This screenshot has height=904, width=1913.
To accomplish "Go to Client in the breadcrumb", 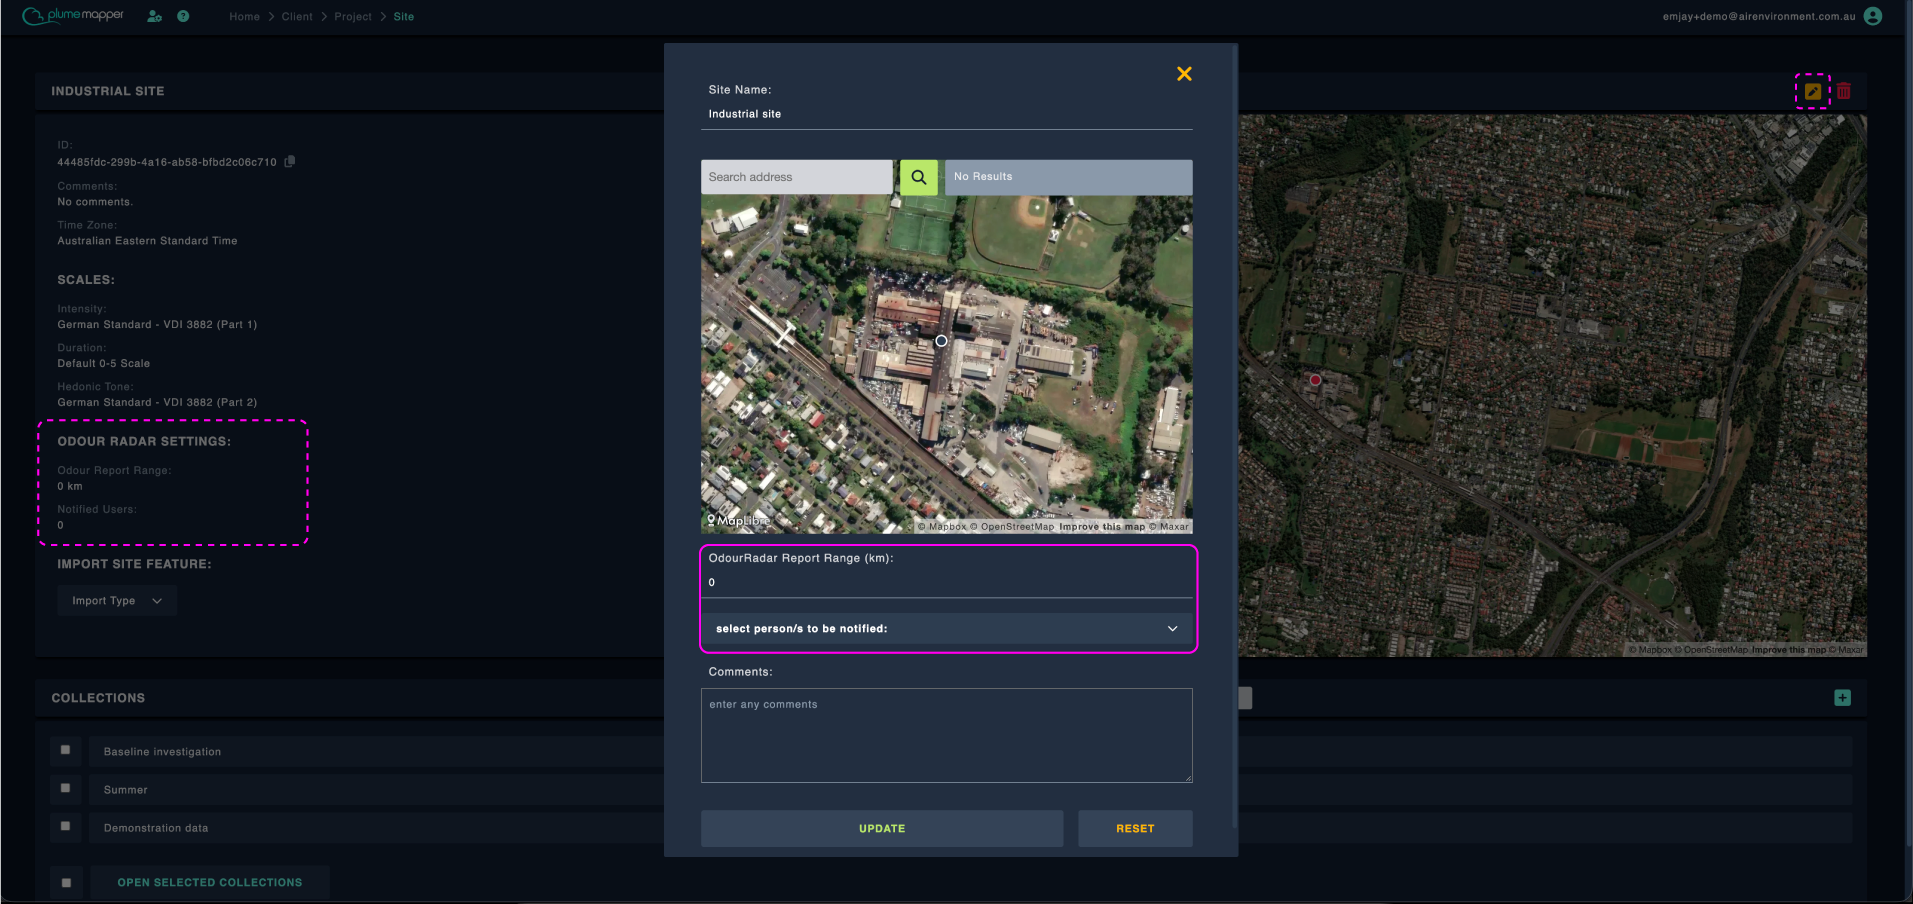I will click(297, 17).
